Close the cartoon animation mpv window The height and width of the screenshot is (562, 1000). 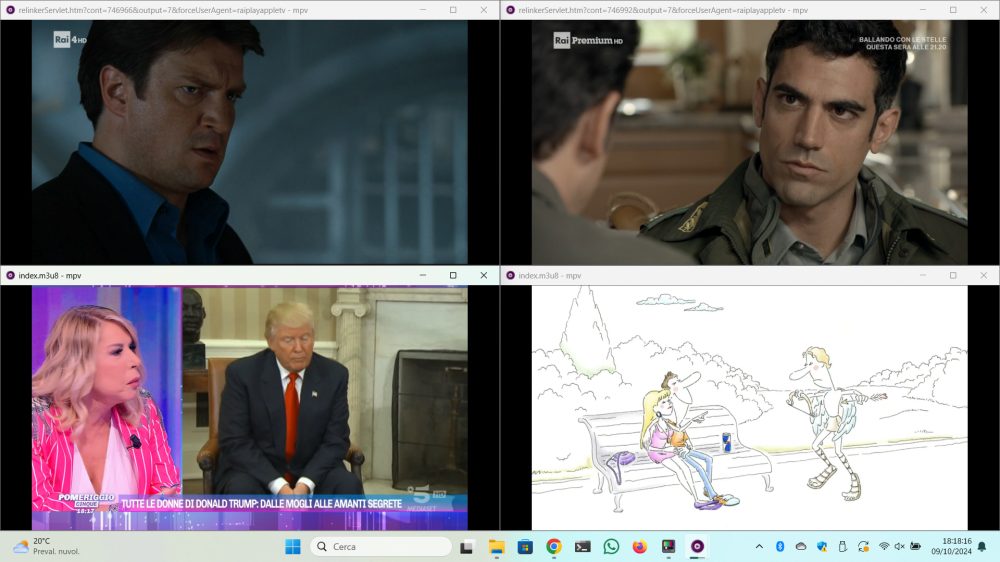click(x=984, y=276)
